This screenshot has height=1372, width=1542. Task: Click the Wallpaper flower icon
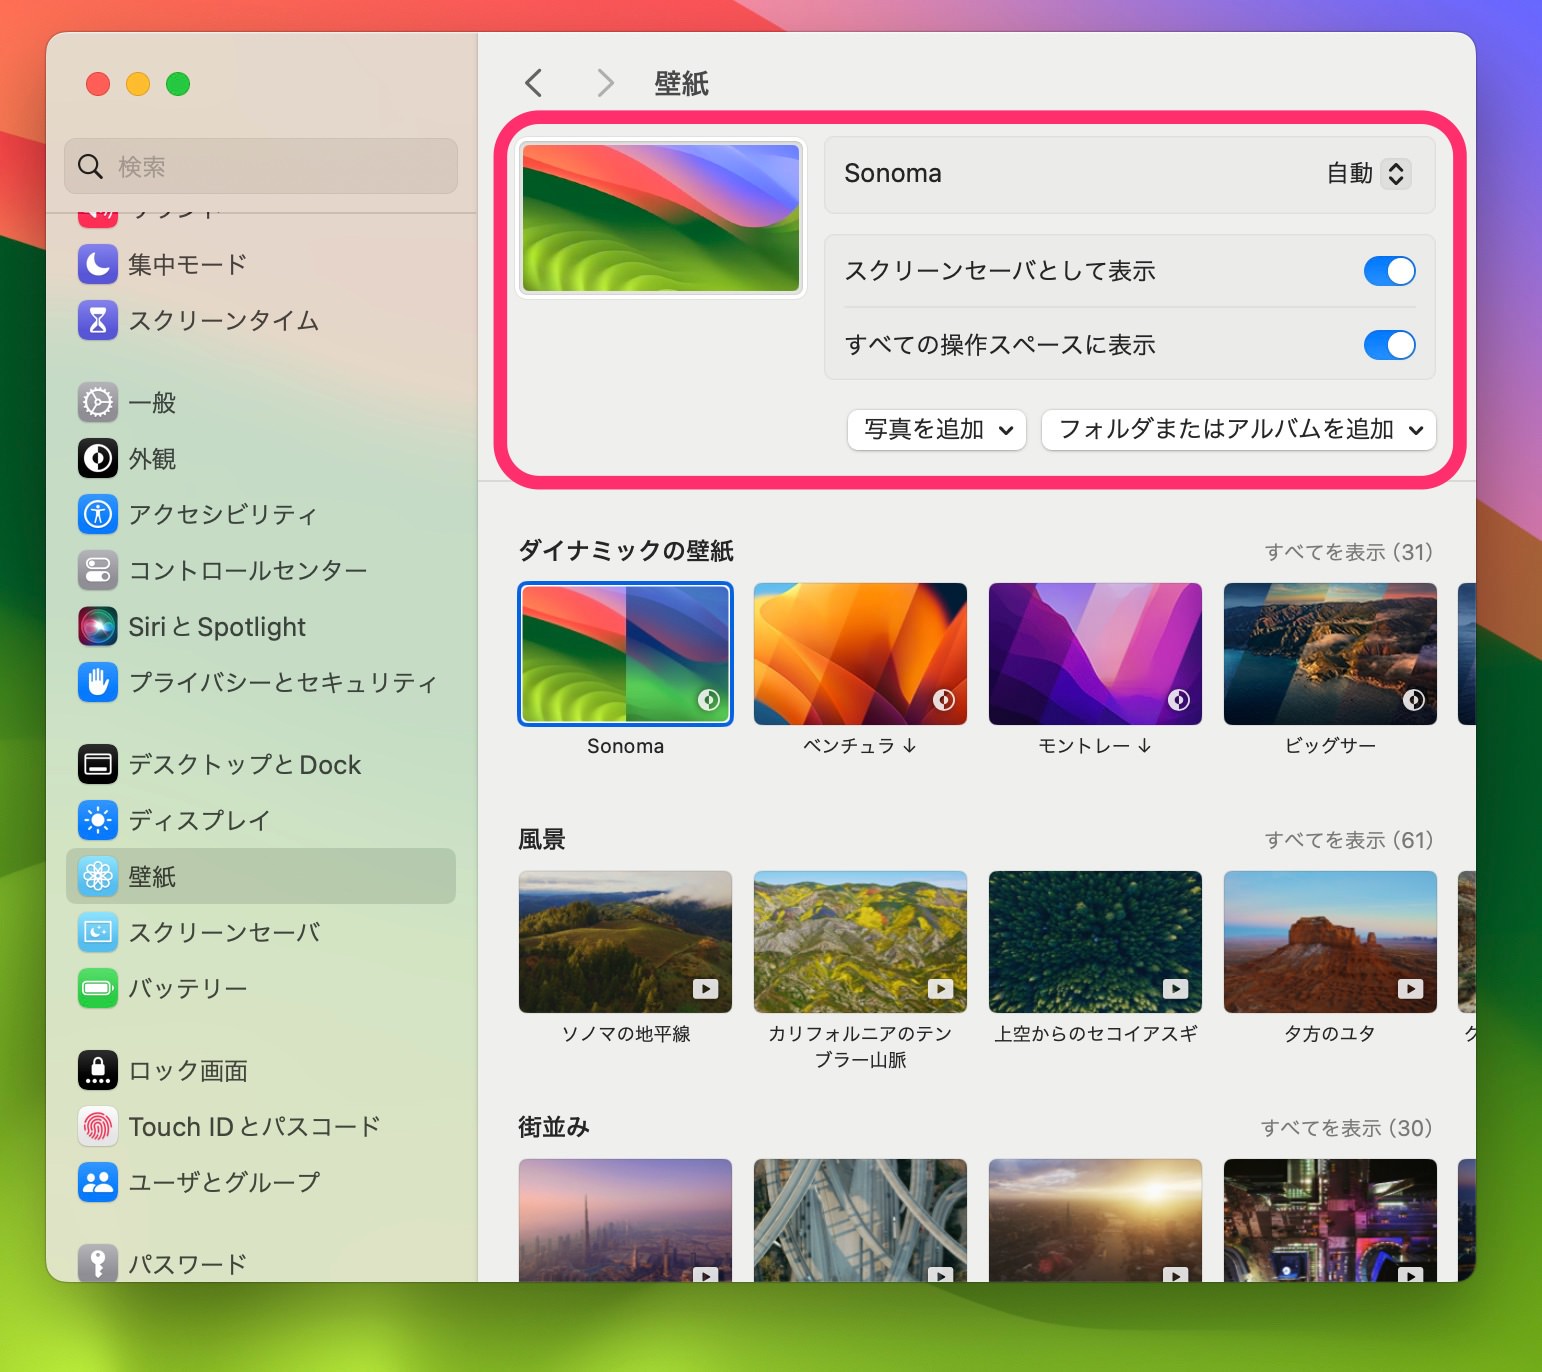point(98,876)
